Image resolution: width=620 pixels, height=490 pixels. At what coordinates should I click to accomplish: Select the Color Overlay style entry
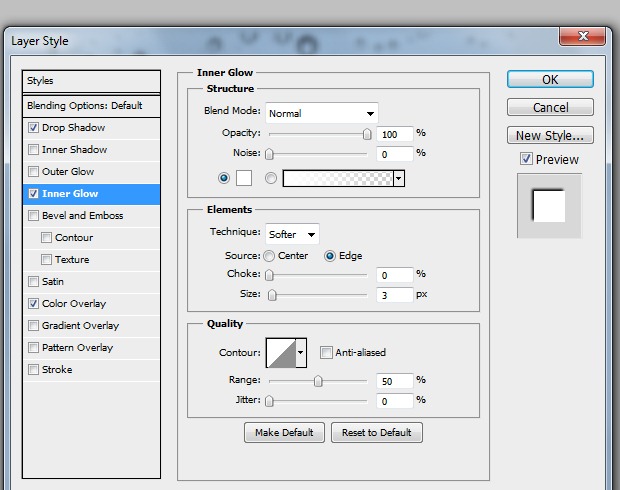click(74, 303)
